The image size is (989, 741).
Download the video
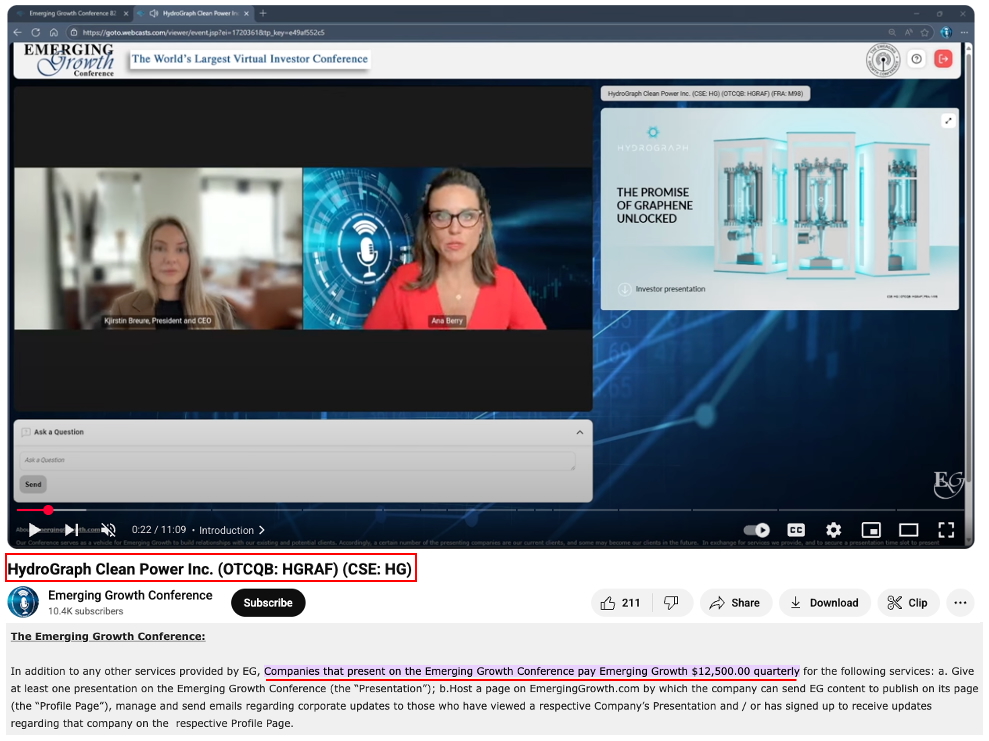824,603
